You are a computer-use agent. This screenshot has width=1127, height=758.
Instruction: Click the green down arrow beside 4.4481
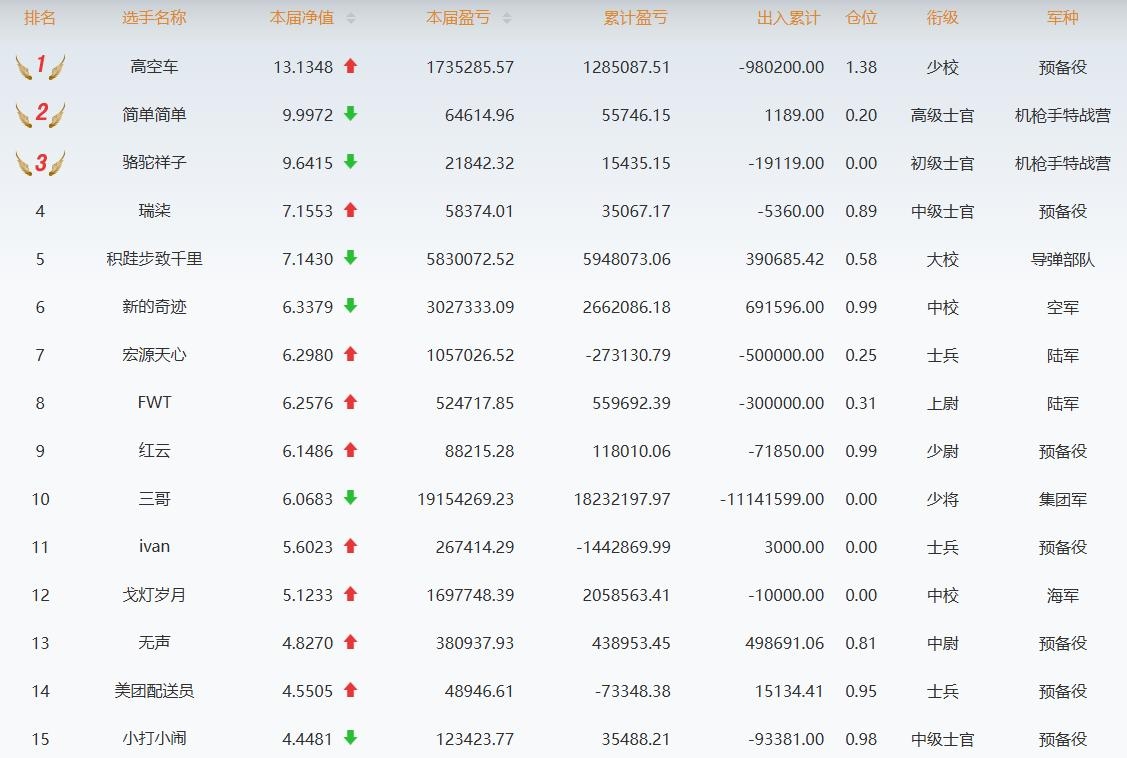(x=350, y=738)
